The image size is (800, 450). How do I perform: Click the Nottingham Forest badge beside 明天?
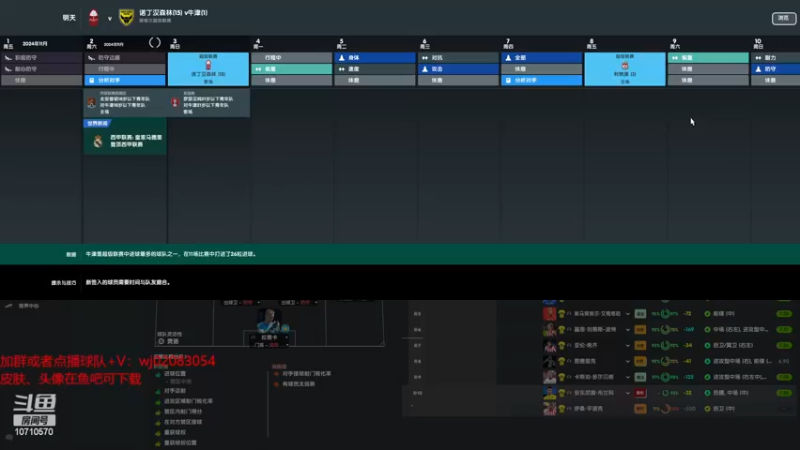pos(93,18)
